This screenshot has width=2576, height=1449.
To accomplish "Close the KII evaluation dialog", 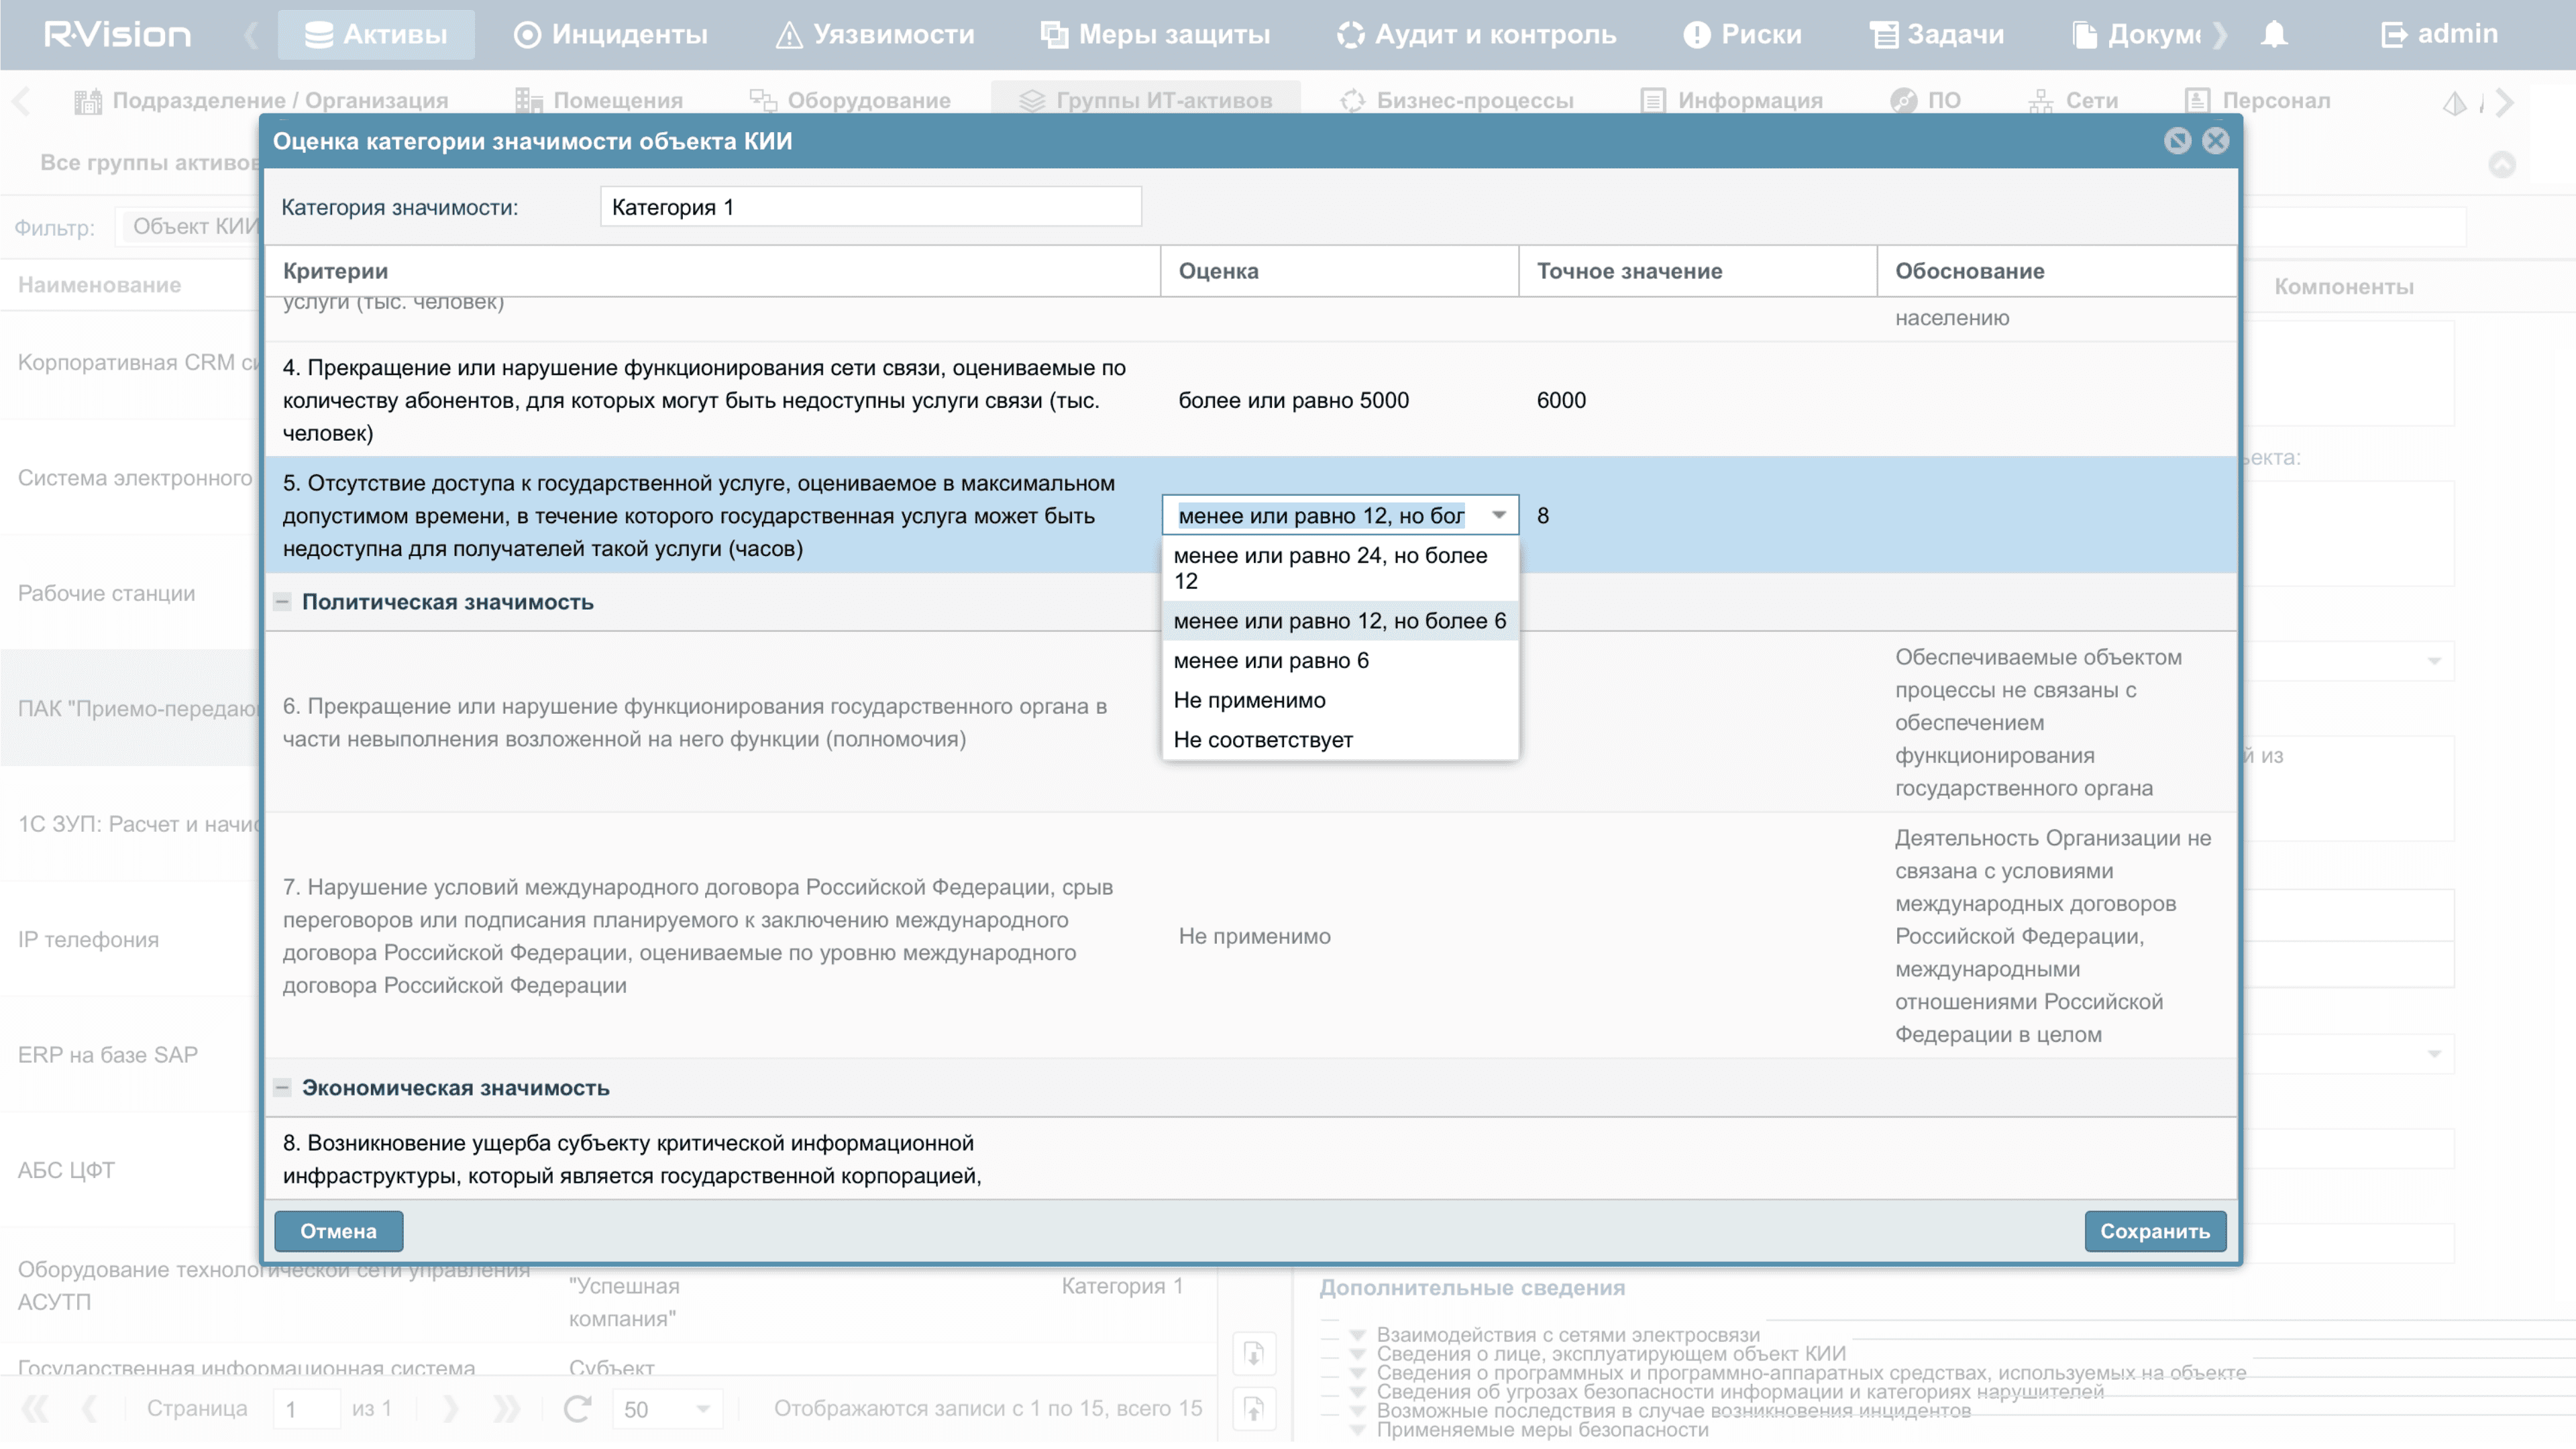I will tap(2215, 141).
